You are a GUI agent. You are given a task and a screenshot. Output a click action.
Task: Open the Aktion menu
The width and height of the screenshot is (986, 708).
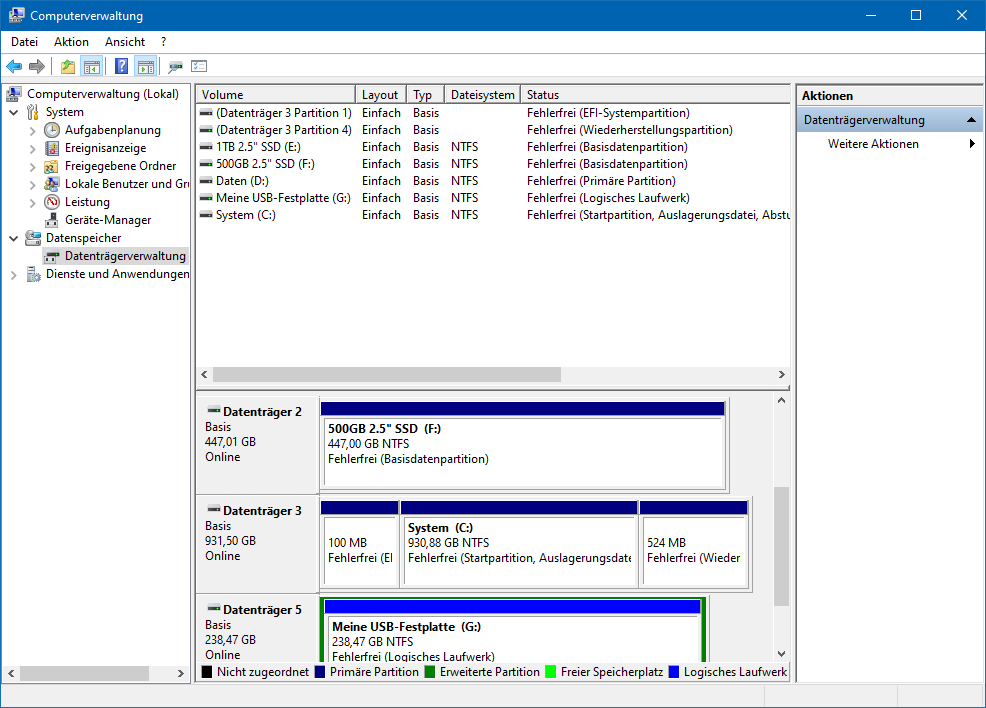(x=71, y=42)
